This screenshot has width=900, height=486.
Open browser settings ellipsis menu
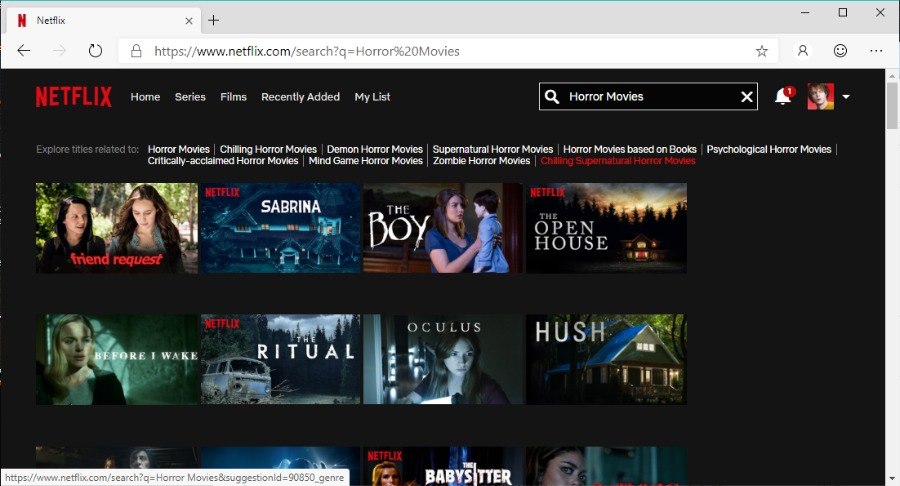click(x=876, y=51)
